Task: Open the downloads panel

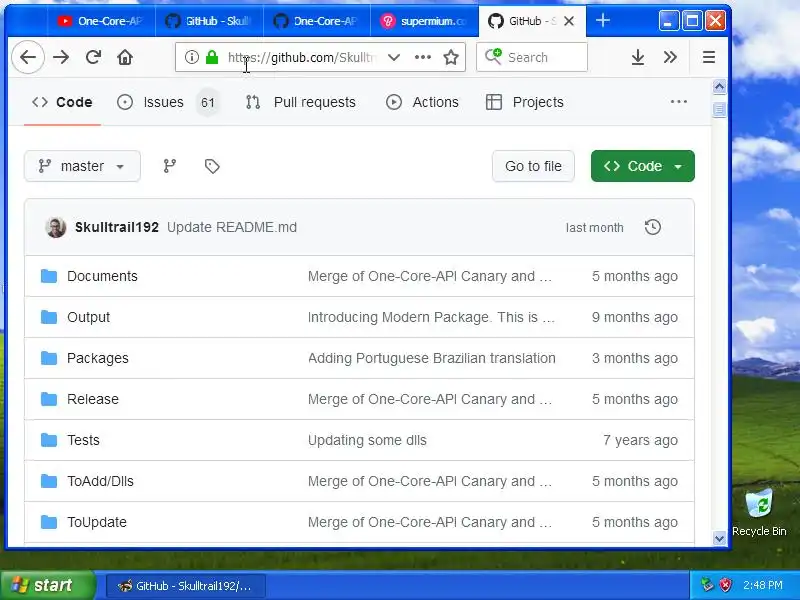Action: [x=638, y=57]
